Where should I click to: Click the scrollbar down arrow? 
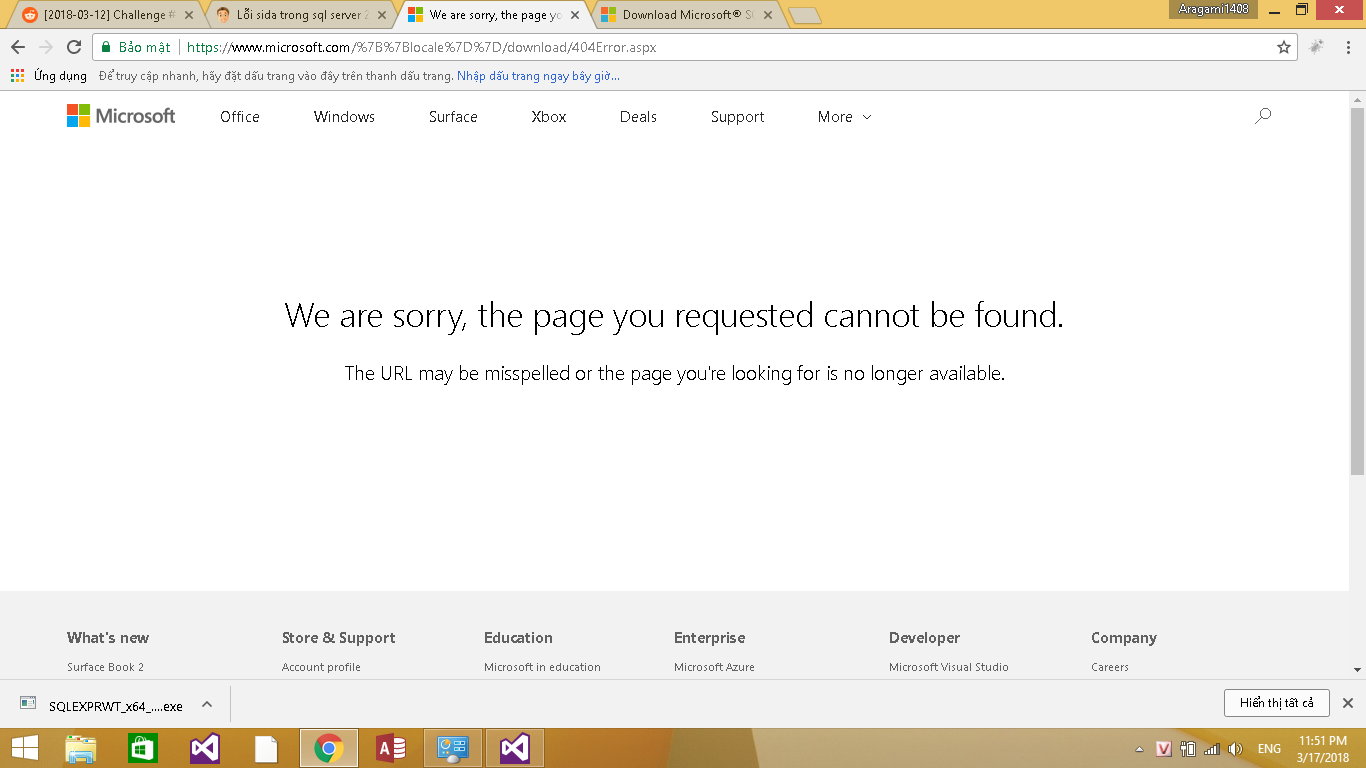tap(1357, 670)
